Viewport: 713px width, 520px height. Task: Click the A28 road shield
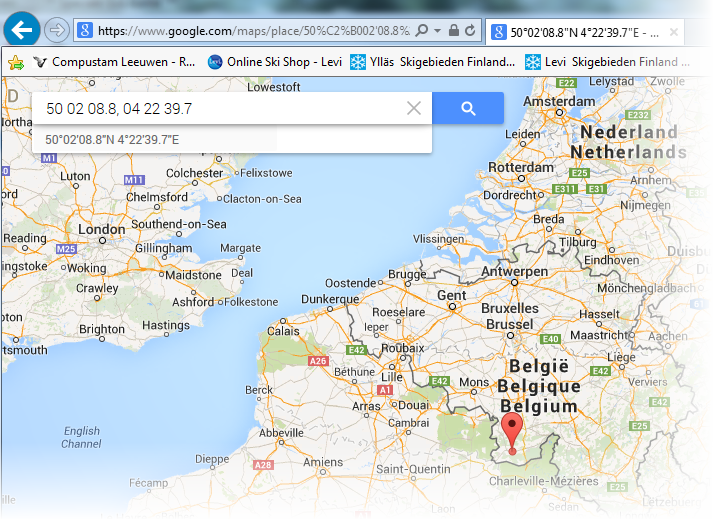tap(263, 465)
